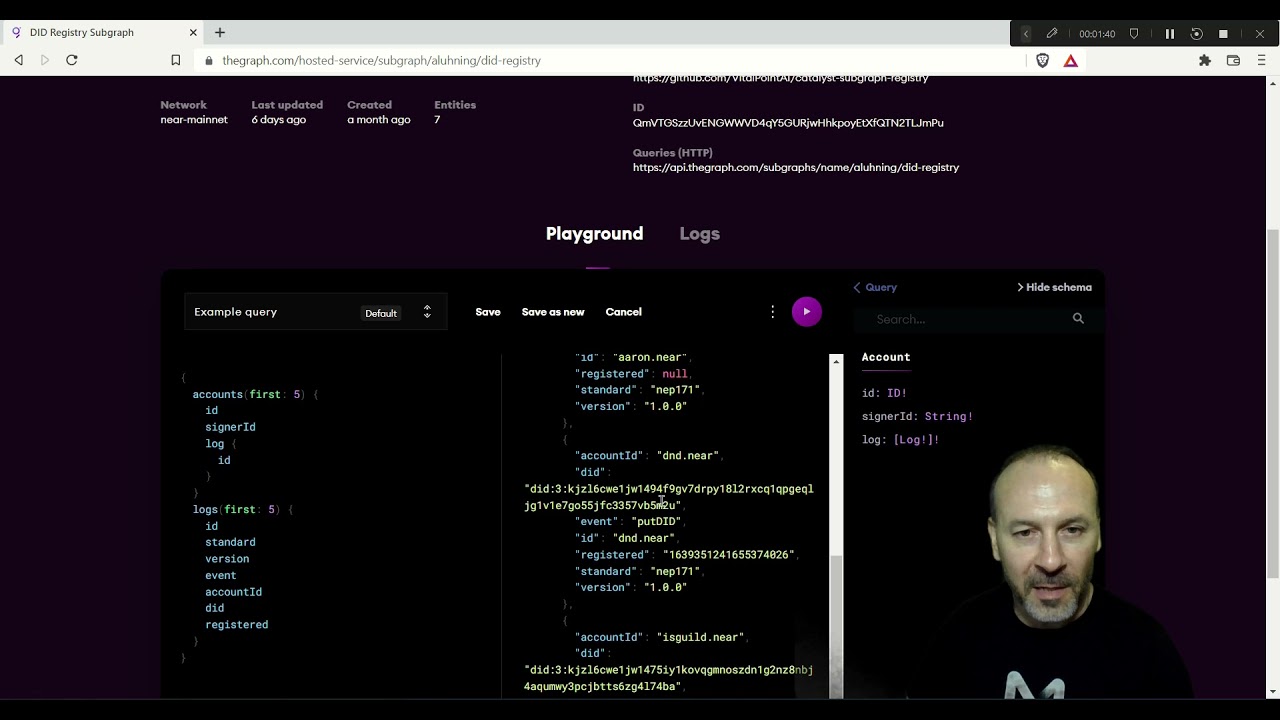Collapse the recorder toolbar with left chevron
This screenshot has height=720, width=1280.
pyautogui.click(x=1025, y=34)
